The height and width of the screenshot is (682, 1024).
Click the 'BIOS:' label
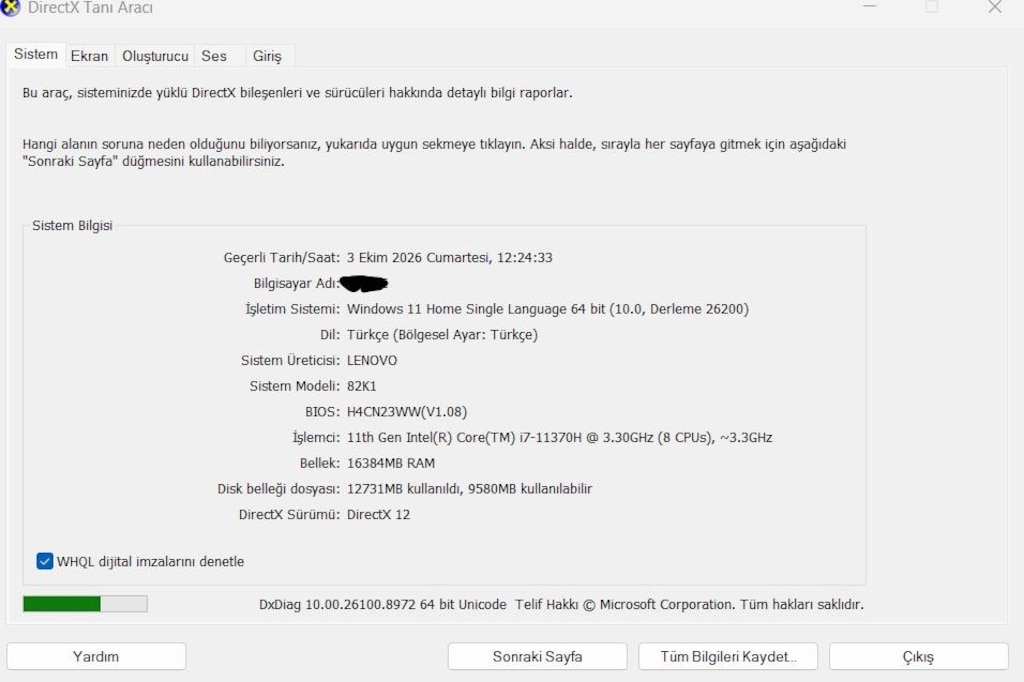323,412
